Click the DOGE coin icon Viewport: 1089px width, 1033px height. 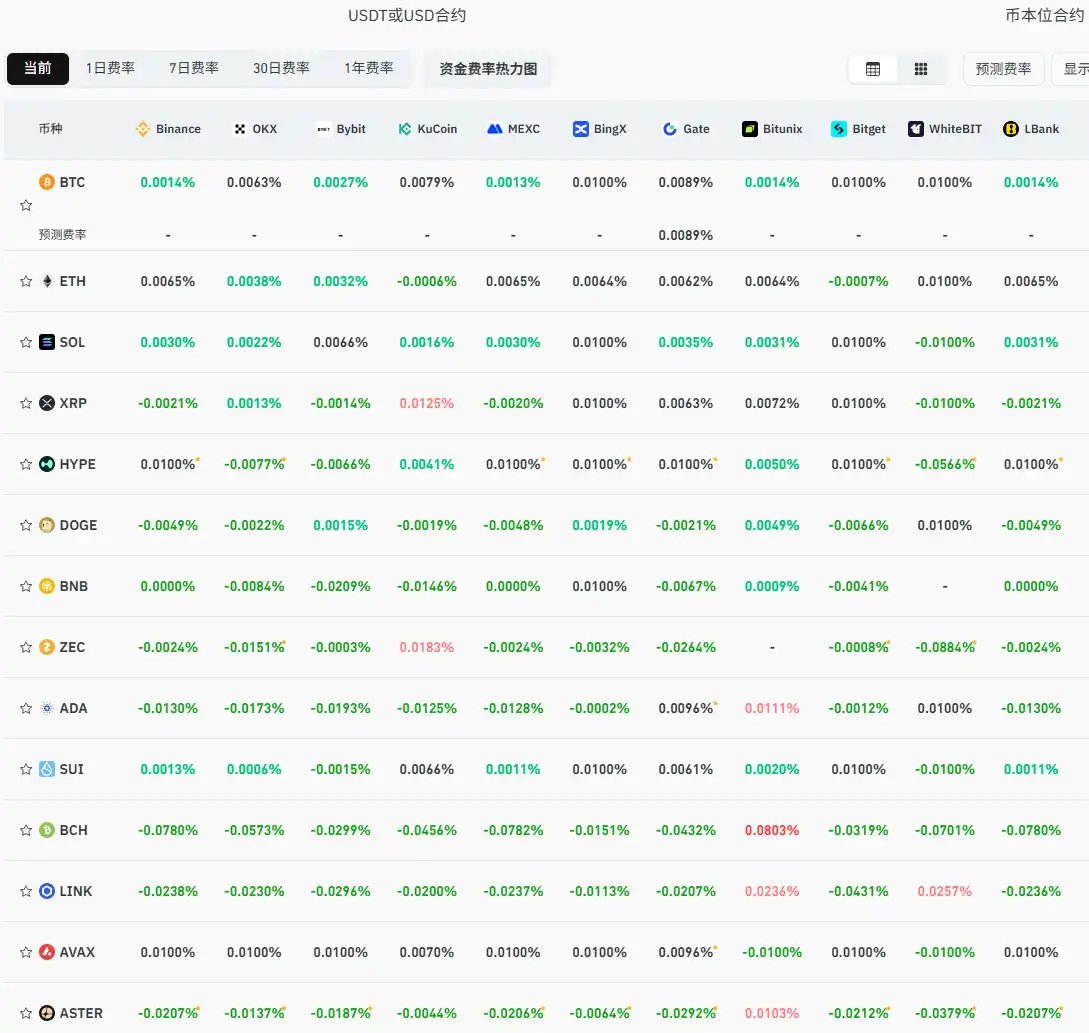(47, 525)
